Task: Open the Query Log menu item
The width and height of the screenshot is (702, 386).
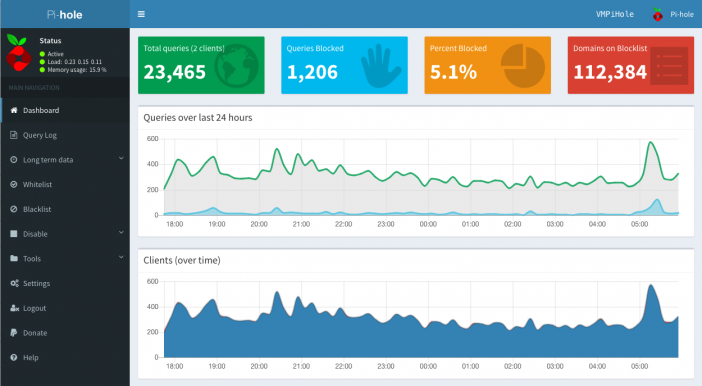Action: [65, 135]
